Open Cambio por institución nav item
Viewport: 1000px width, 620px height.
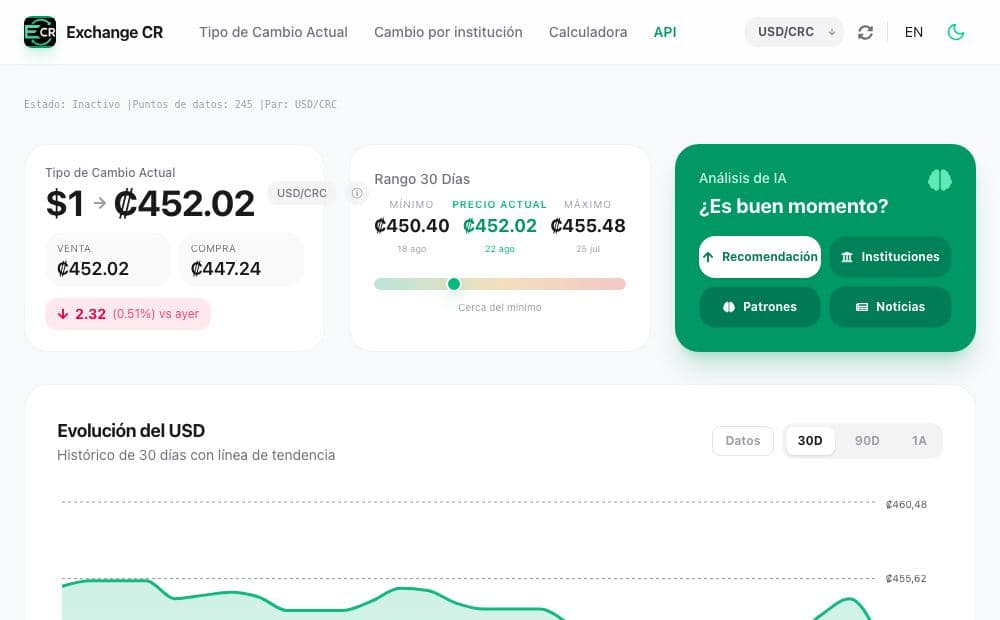point(448,32)
